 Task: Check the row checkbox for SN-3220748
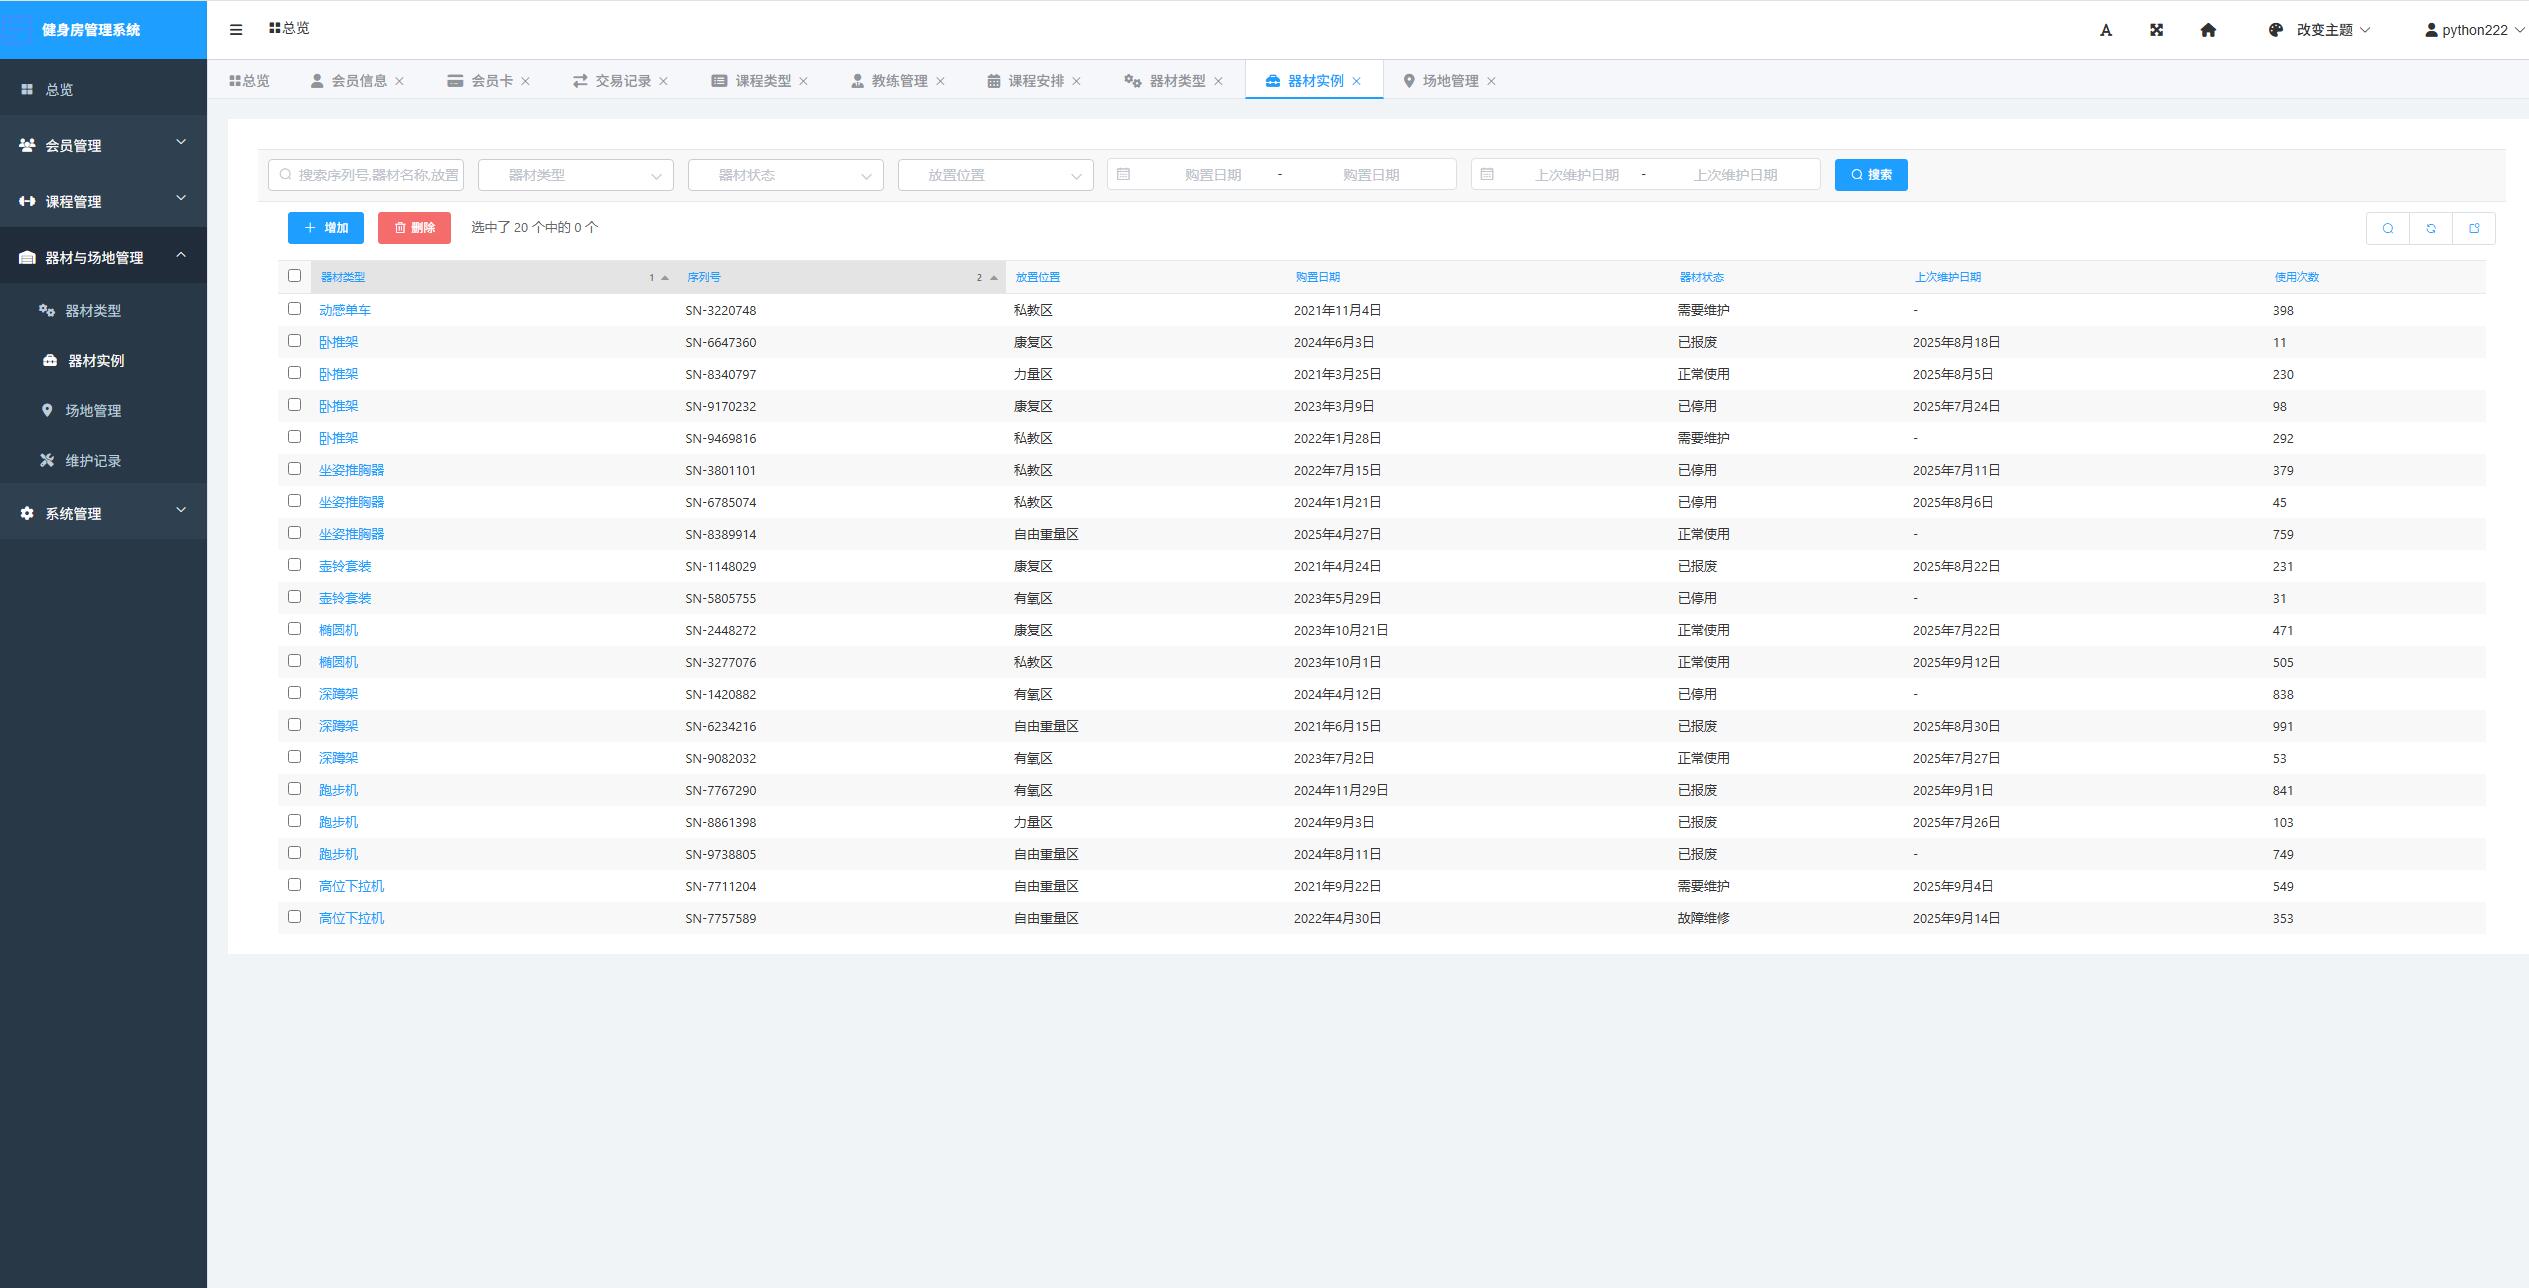tap(294, 309)
